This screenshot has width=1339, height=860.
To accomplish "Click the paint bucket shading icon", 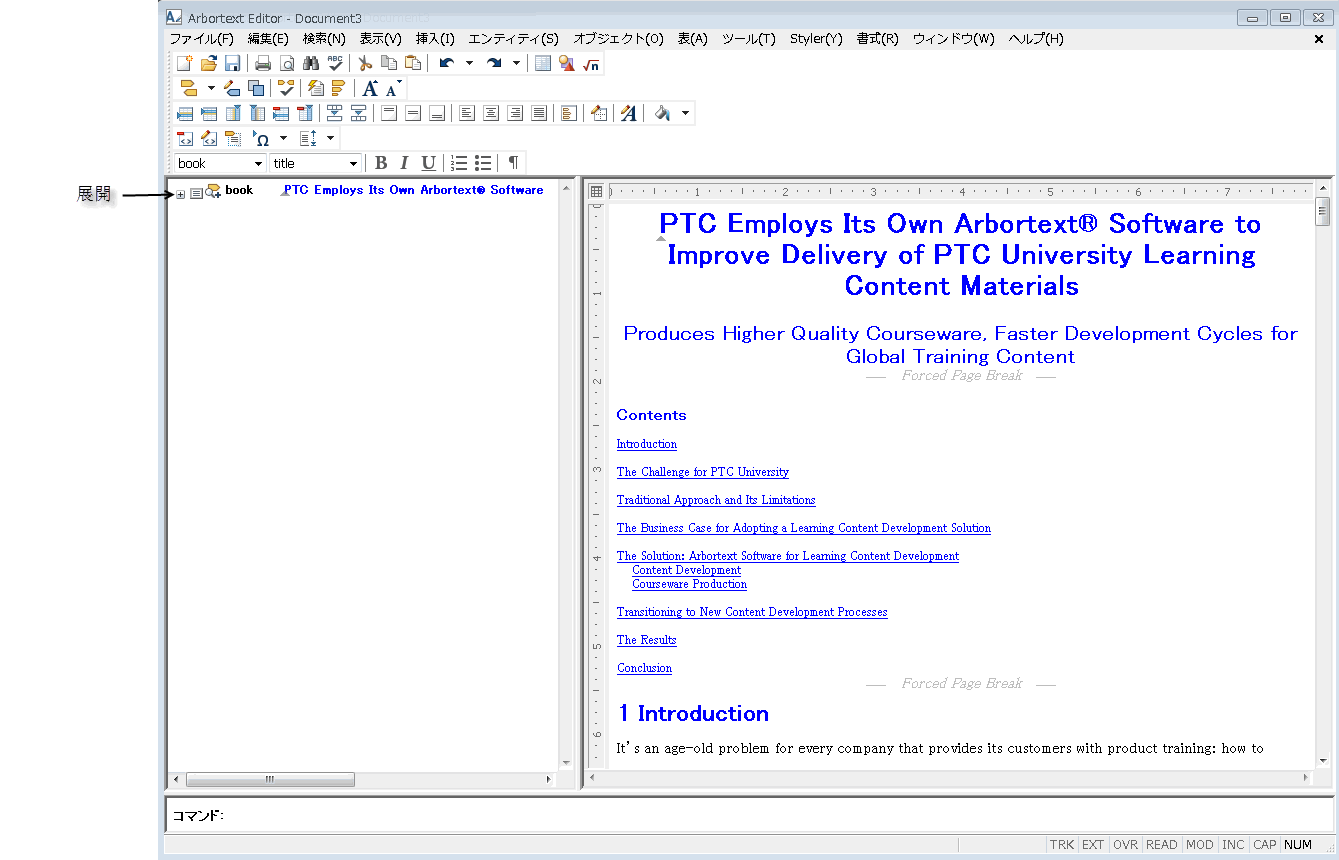I will 662,113.
